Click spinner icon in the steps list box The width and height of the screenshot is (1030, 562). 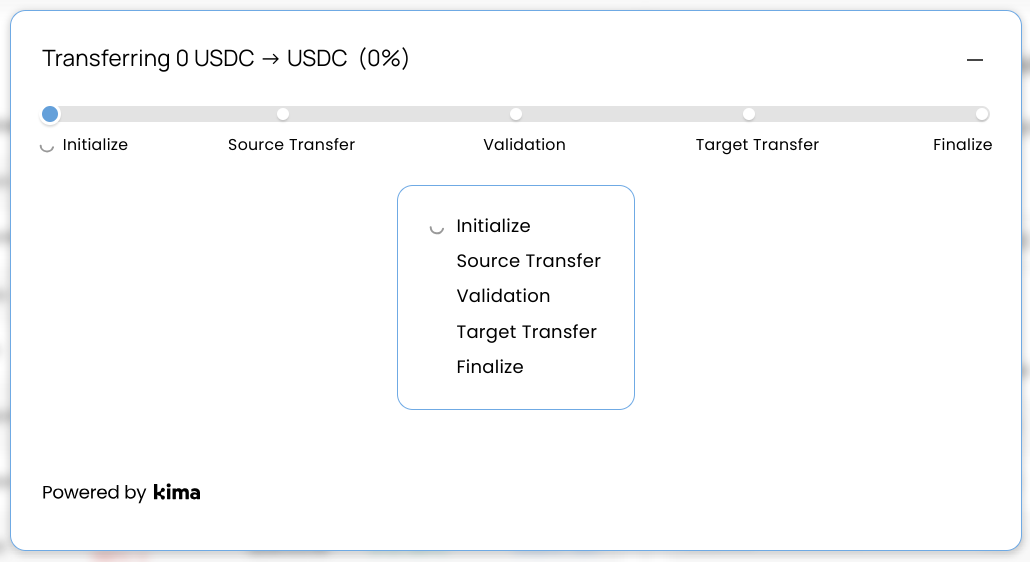(x=436, y=228)
